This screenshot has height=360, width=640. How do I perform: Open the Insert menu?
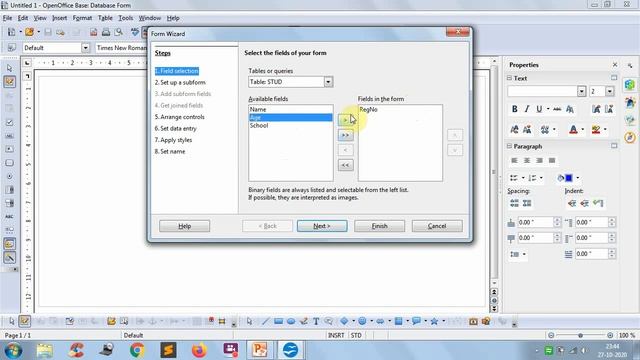tap(60, 18)
